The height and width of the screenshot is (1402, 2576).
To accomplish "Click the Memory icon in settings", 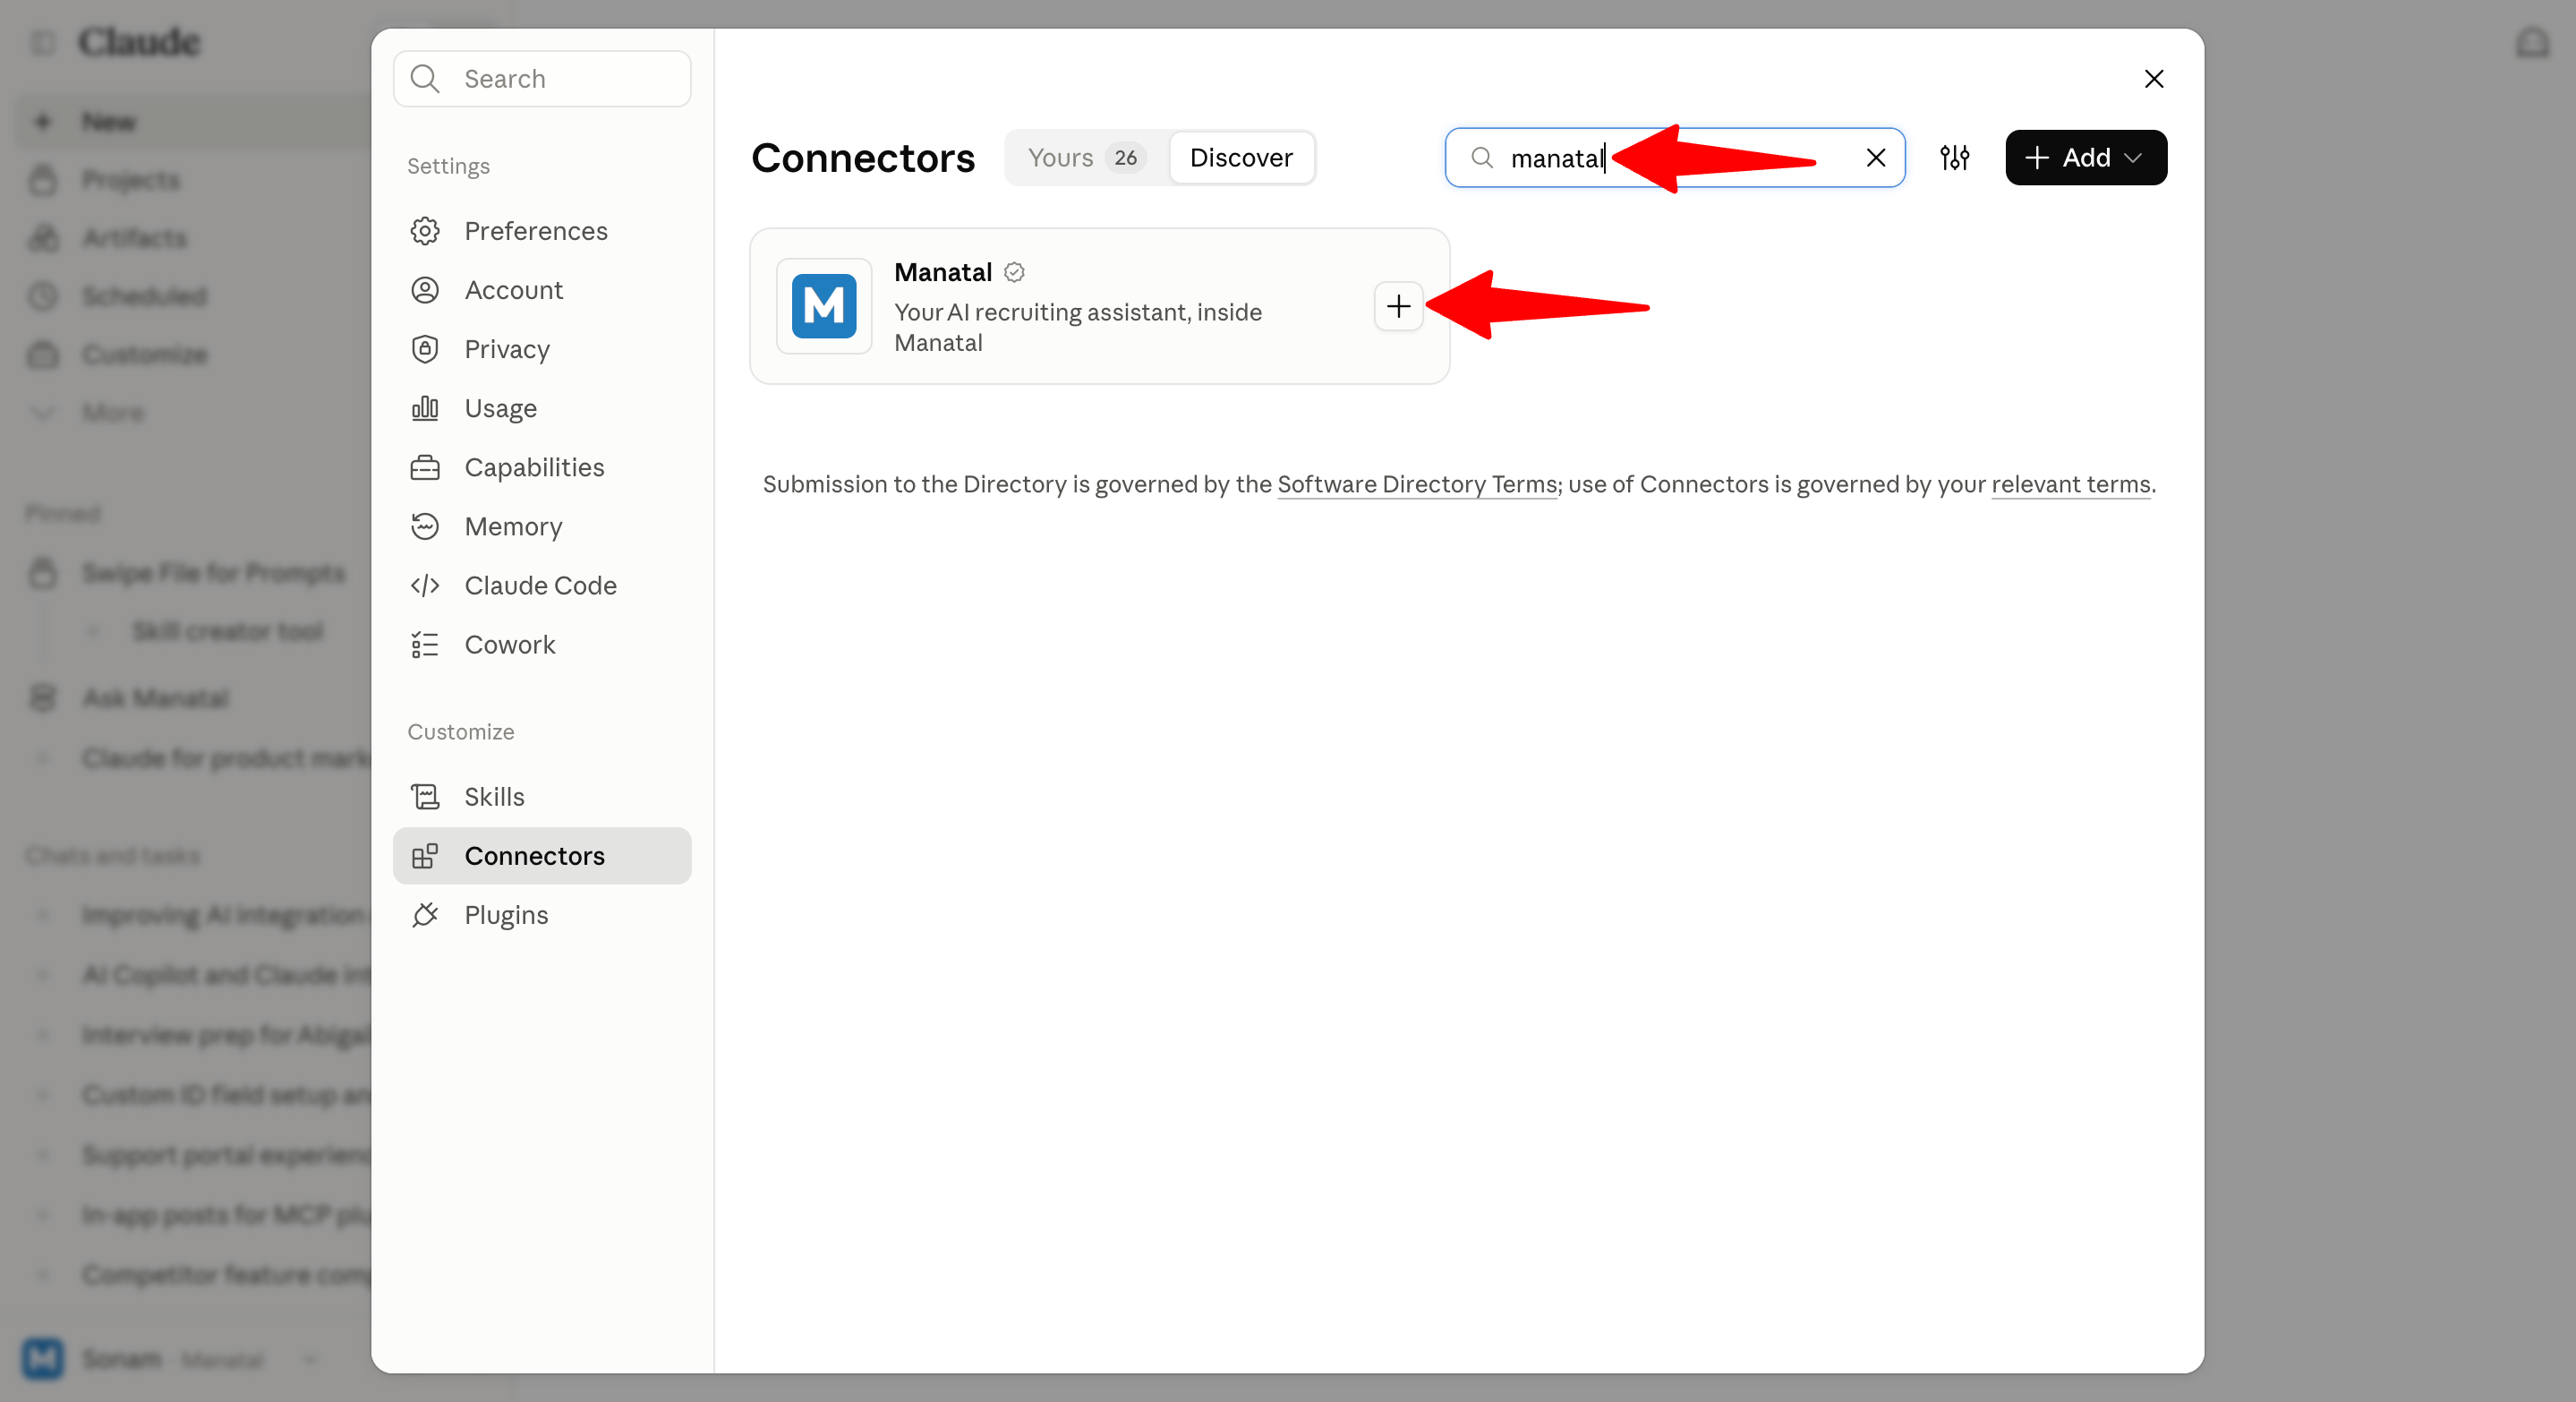I will click(425, 526).
